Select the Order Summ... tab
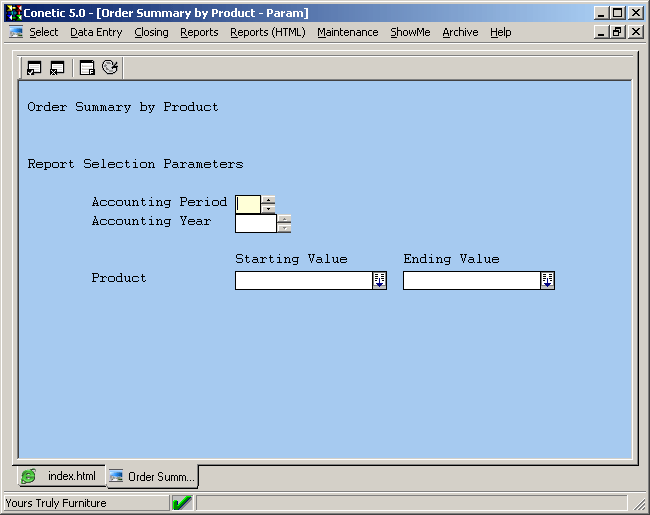Screen dimensions: 650x515 pyautogui.click(x=152, y=476)
